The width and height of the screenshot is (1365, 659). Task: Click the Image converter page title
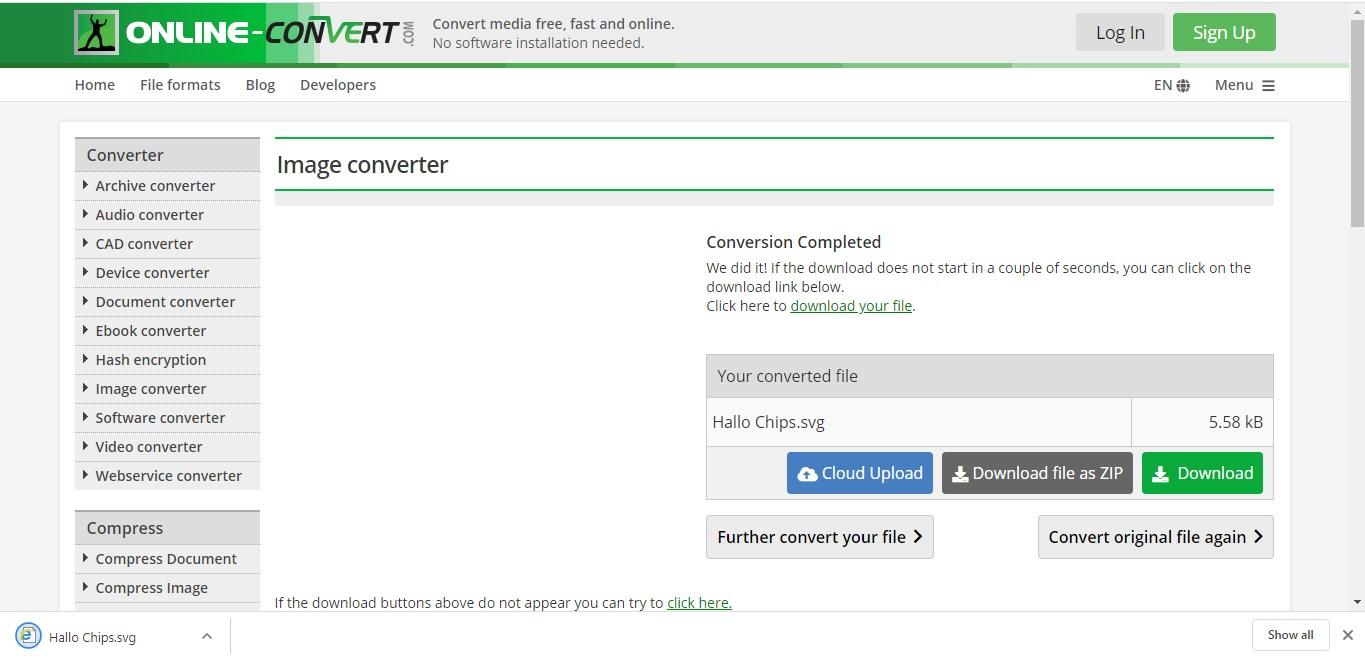(362, 165)
